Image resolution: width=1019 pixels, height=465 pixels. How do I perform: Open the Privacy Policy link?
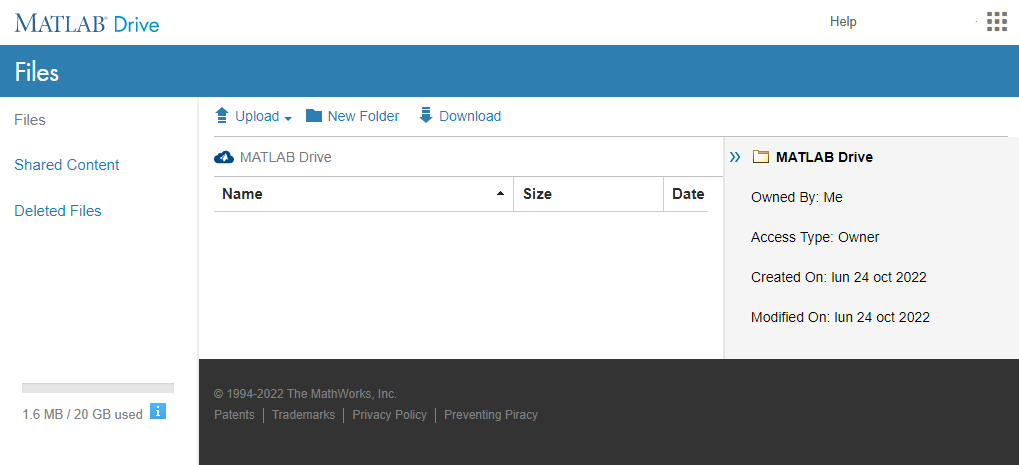[389, 415]
